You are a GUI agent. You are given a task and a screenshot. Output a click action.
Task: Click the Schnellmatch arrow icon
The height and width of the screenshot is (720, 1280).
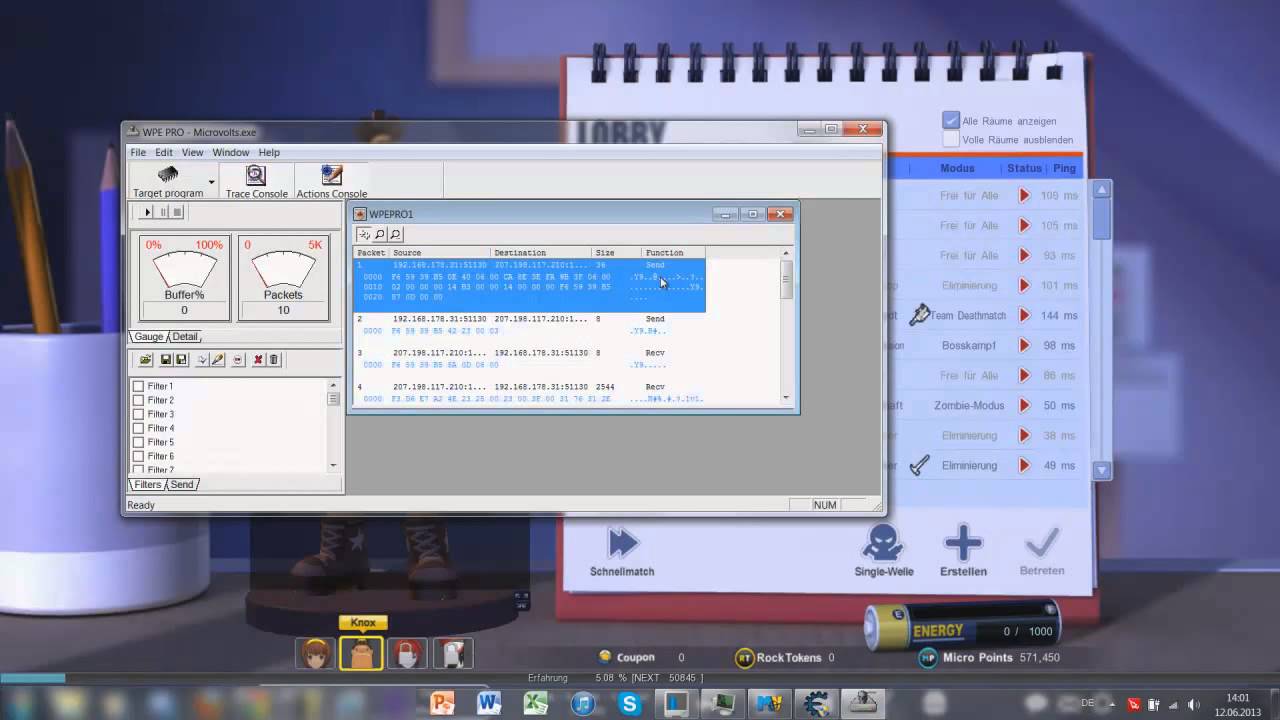(622, 543)
